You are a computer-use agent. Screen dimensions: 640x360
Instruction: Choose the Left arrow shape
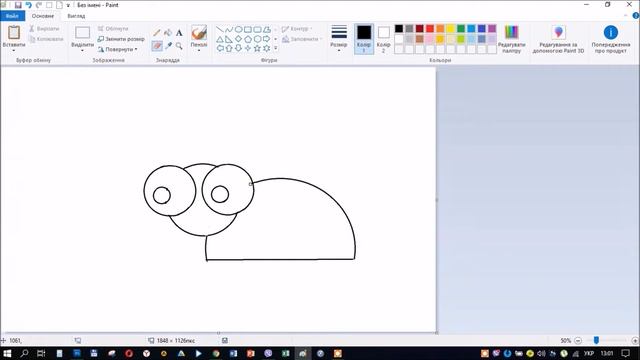coord(220,48)
